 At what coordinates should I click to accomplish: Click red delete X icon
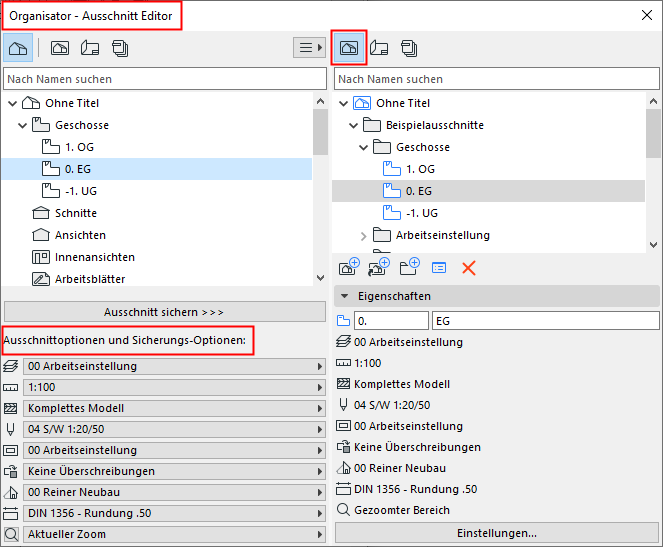pyautogui.click(x=469, y=268)
